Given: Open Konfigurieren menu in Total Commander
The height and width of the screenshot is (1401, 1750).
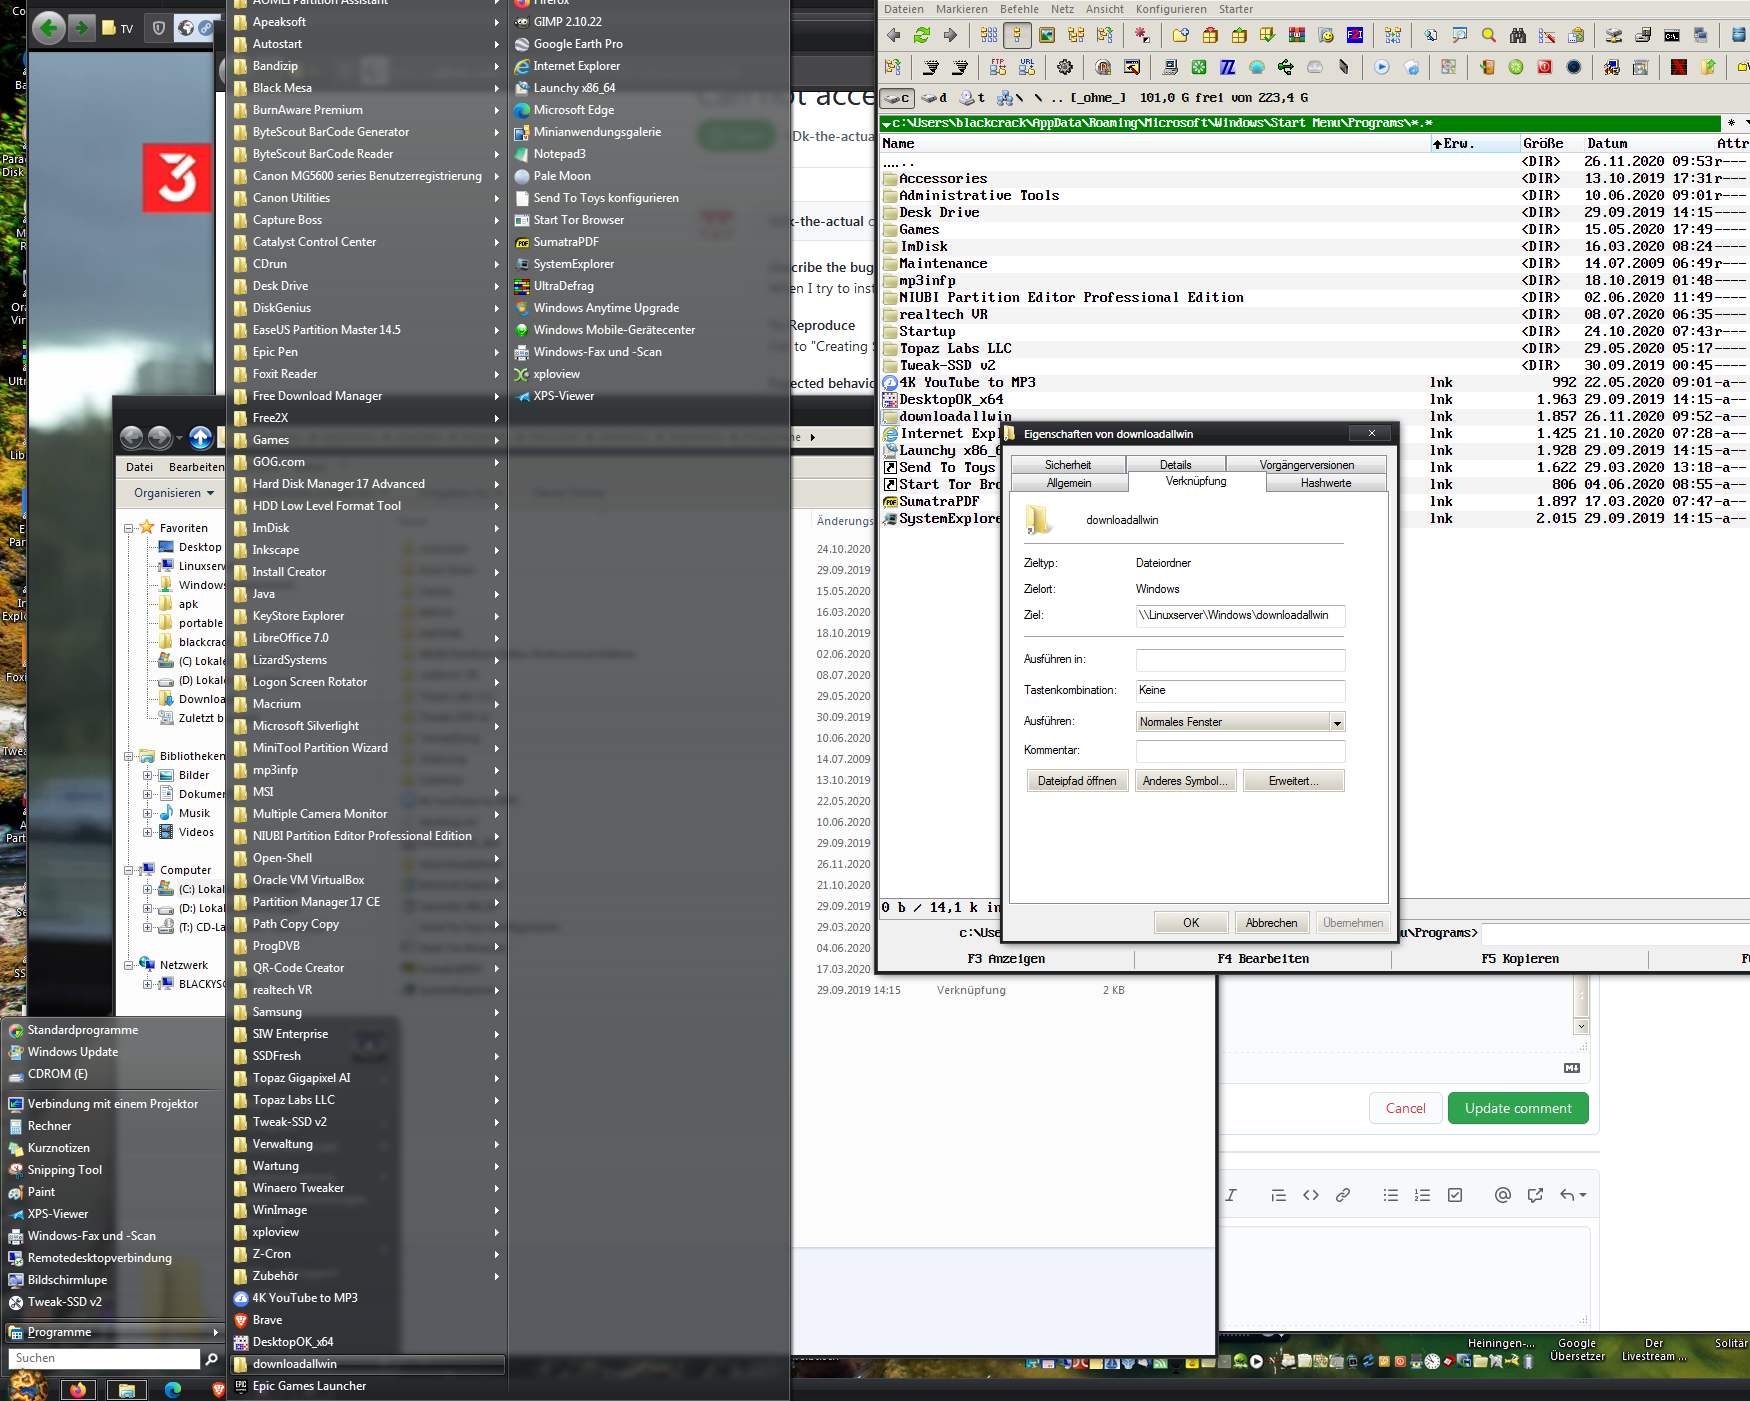Looking at the screenshot, I should tap(1171, 9).
